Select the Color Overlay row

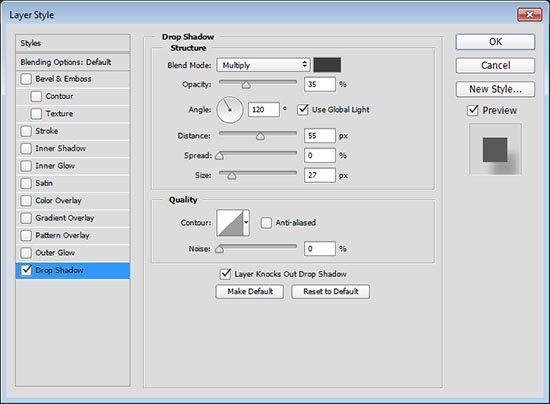click(x=73, y=201)
